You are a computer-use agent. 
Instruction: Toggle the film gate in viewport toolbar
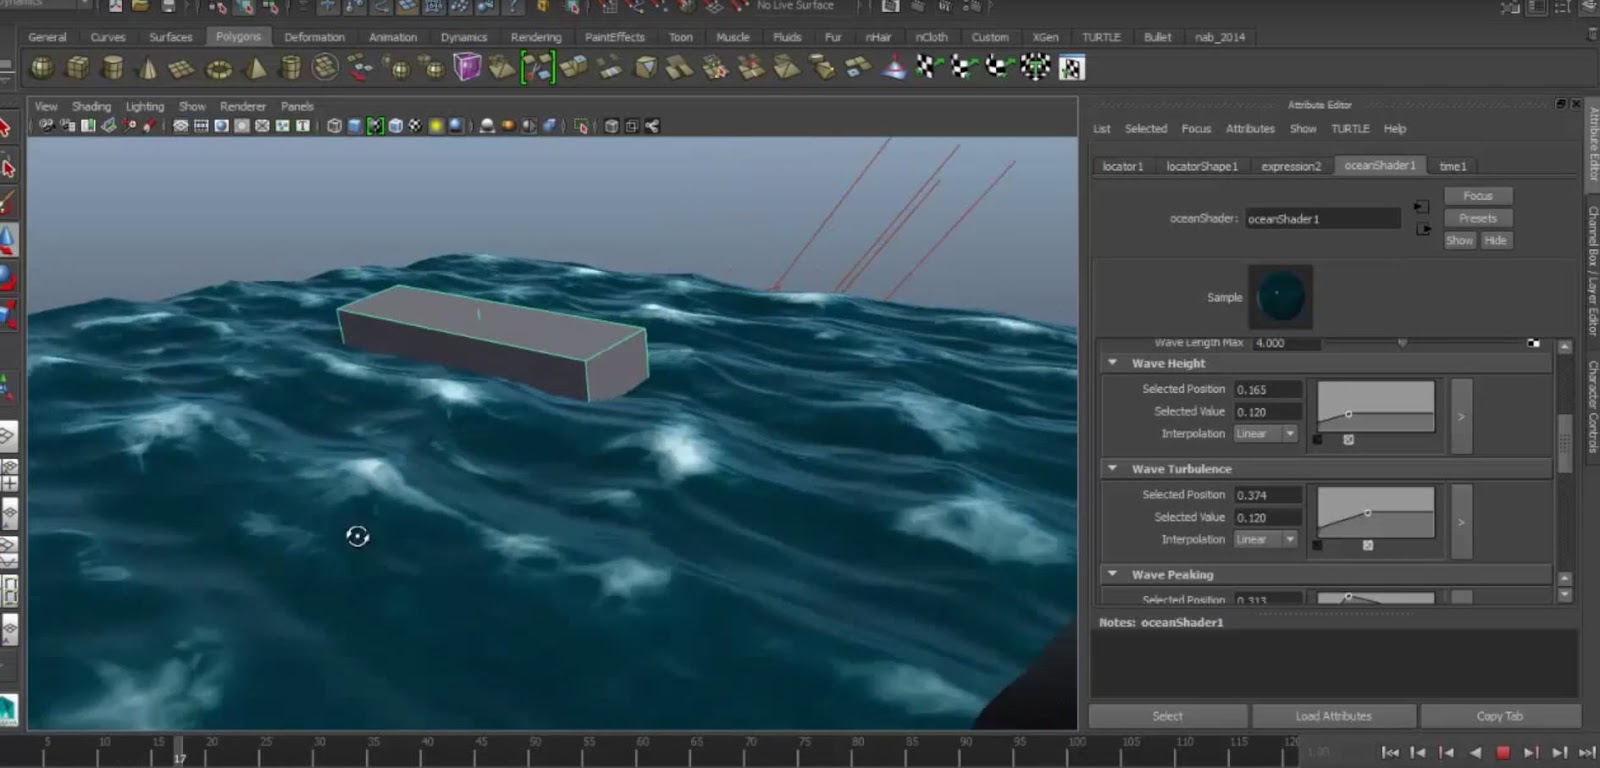click(201, 126)
